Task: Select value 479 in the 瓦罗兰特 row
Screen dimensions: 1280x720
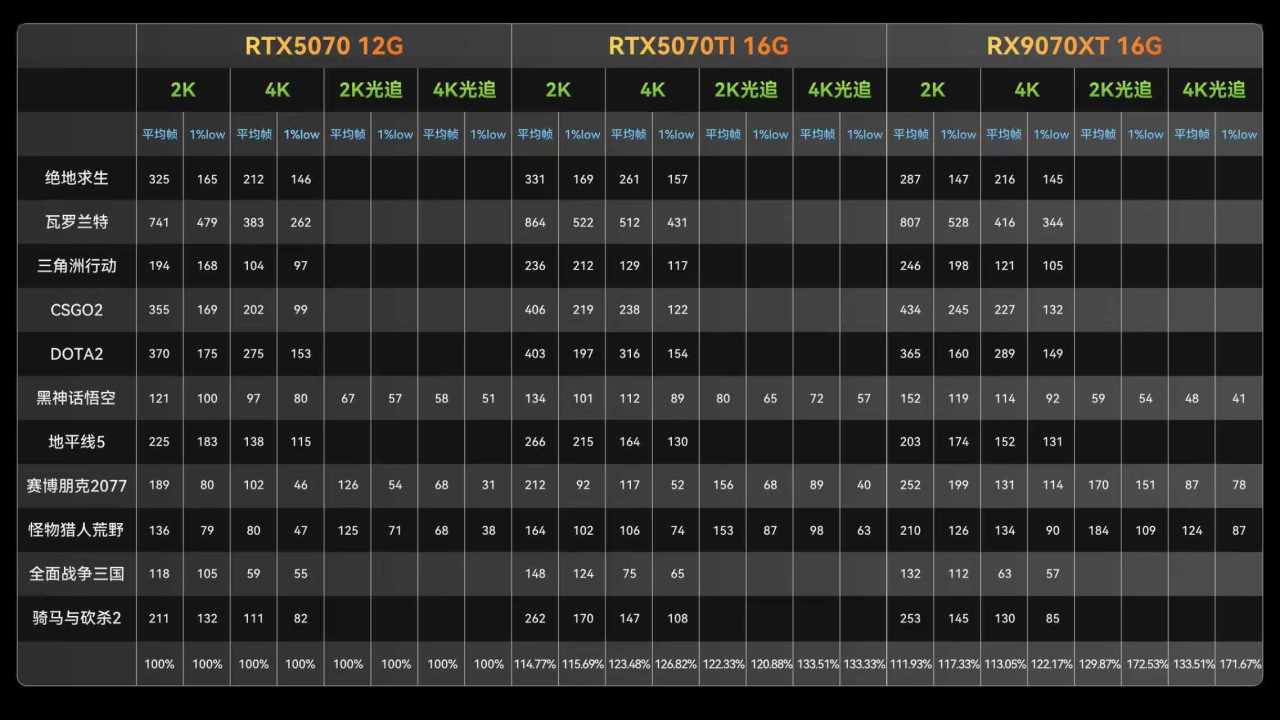Action: (207, 223)
